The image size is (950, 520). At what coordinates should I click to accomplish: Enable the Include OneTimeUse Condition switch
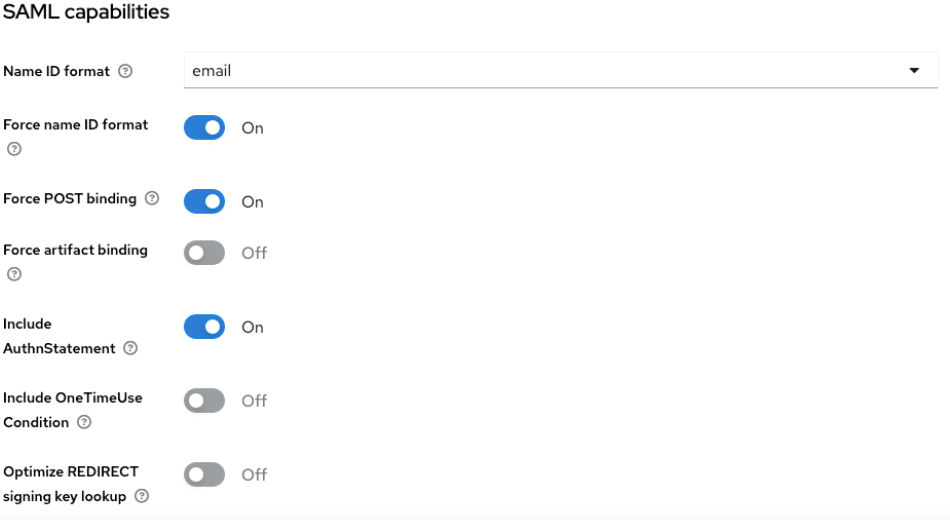pos(204,401)
